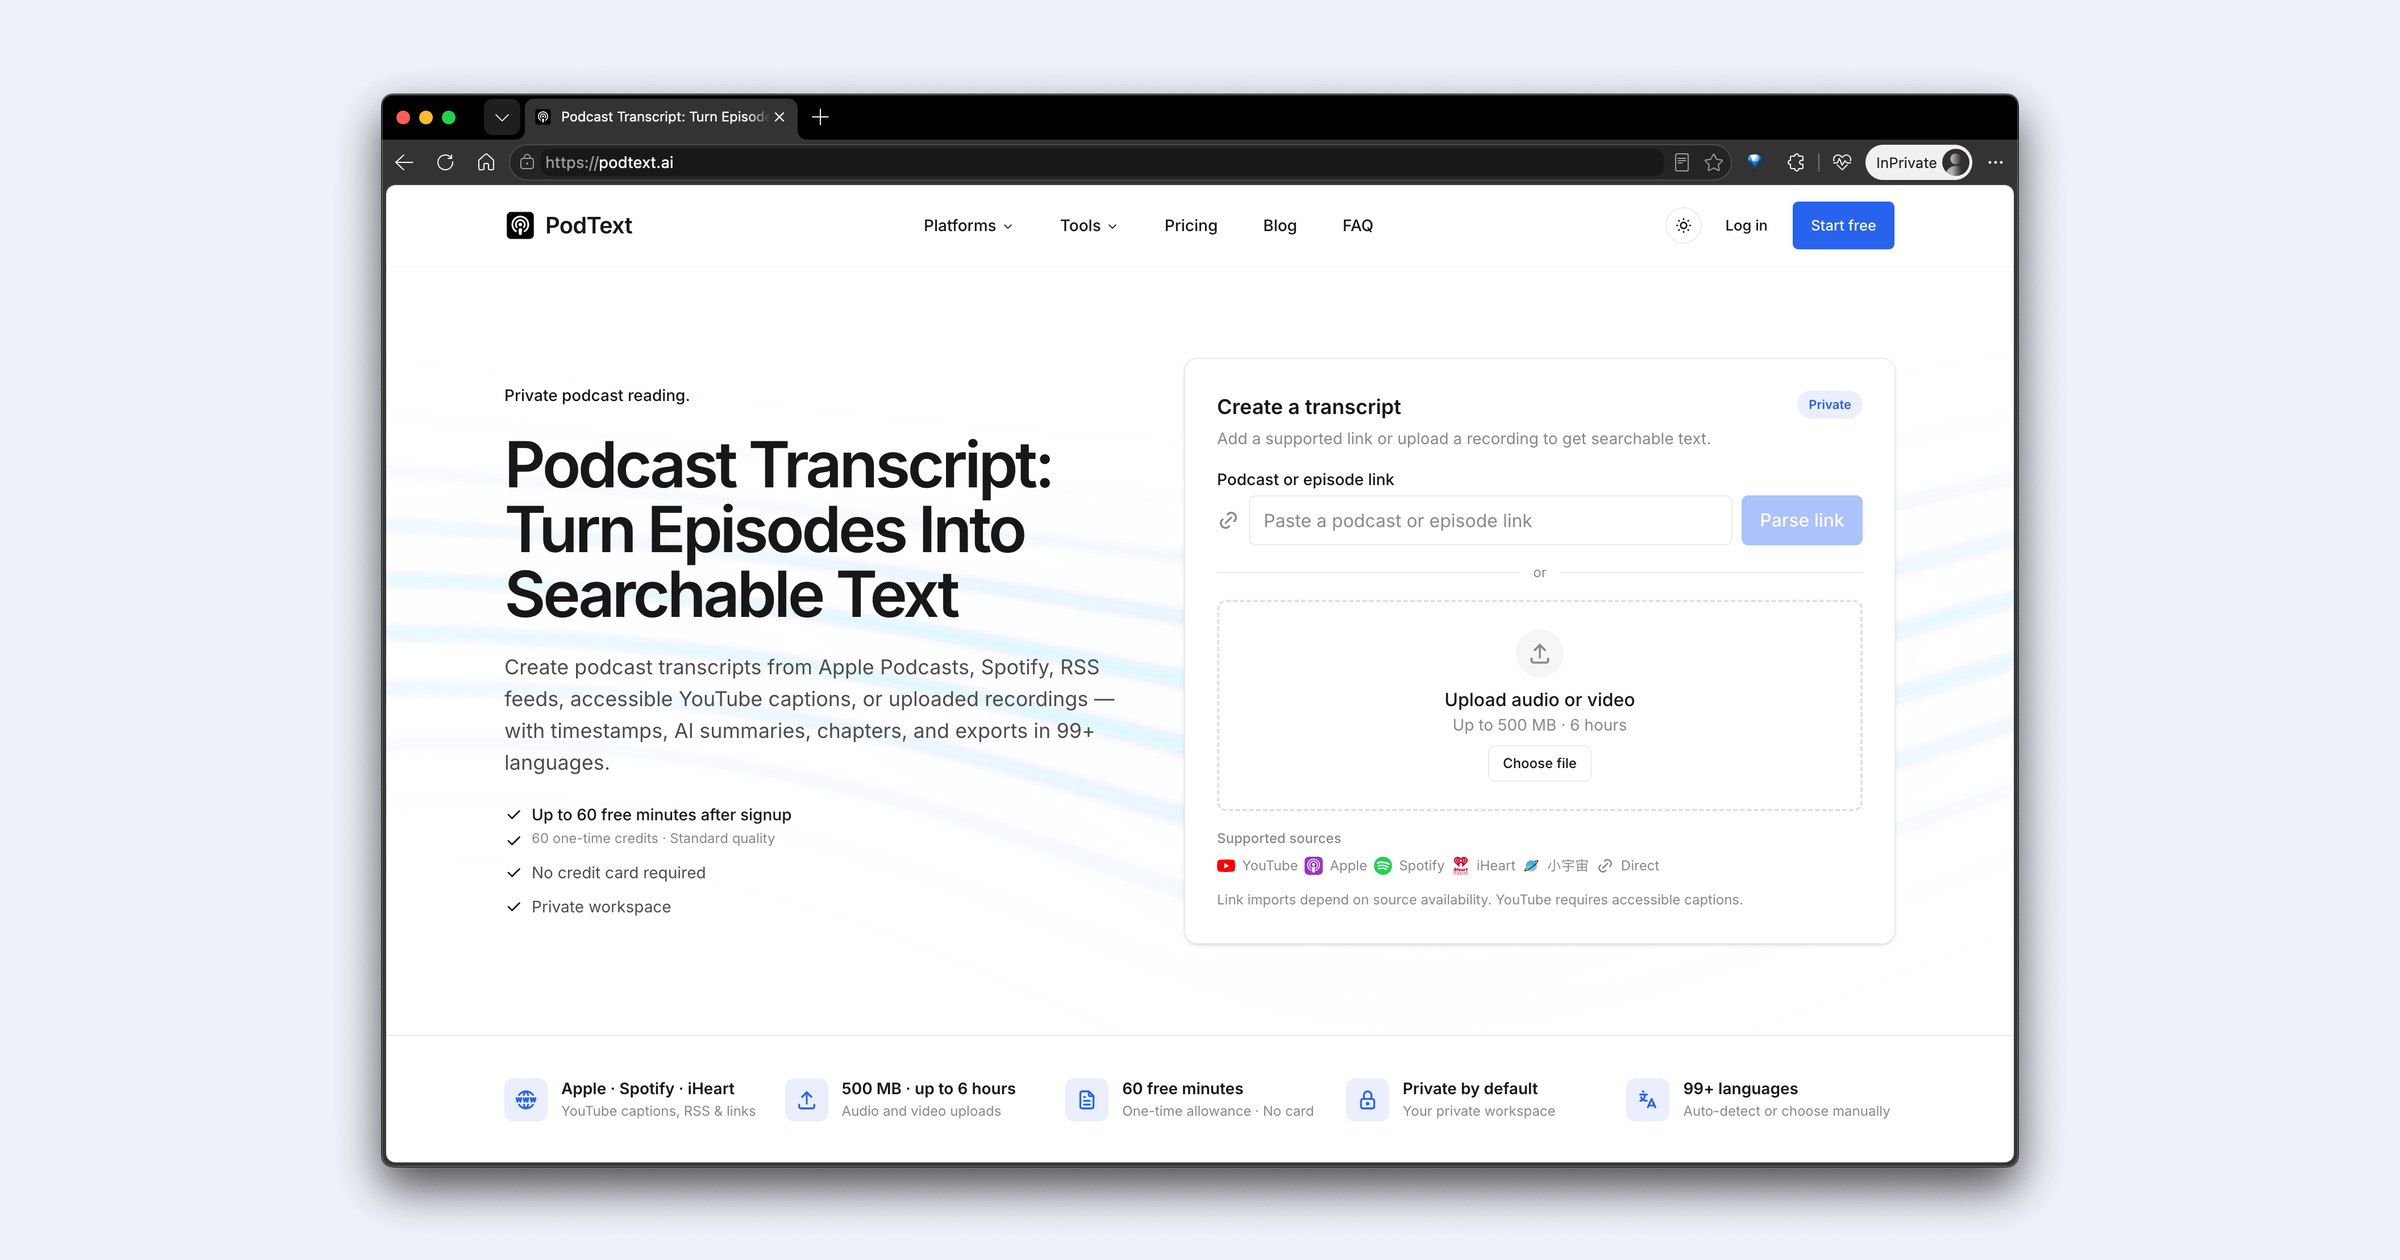This screenshot has height=1260, width=2400.
Task: Select the YouTube source icon
Action: (1226, 866)
